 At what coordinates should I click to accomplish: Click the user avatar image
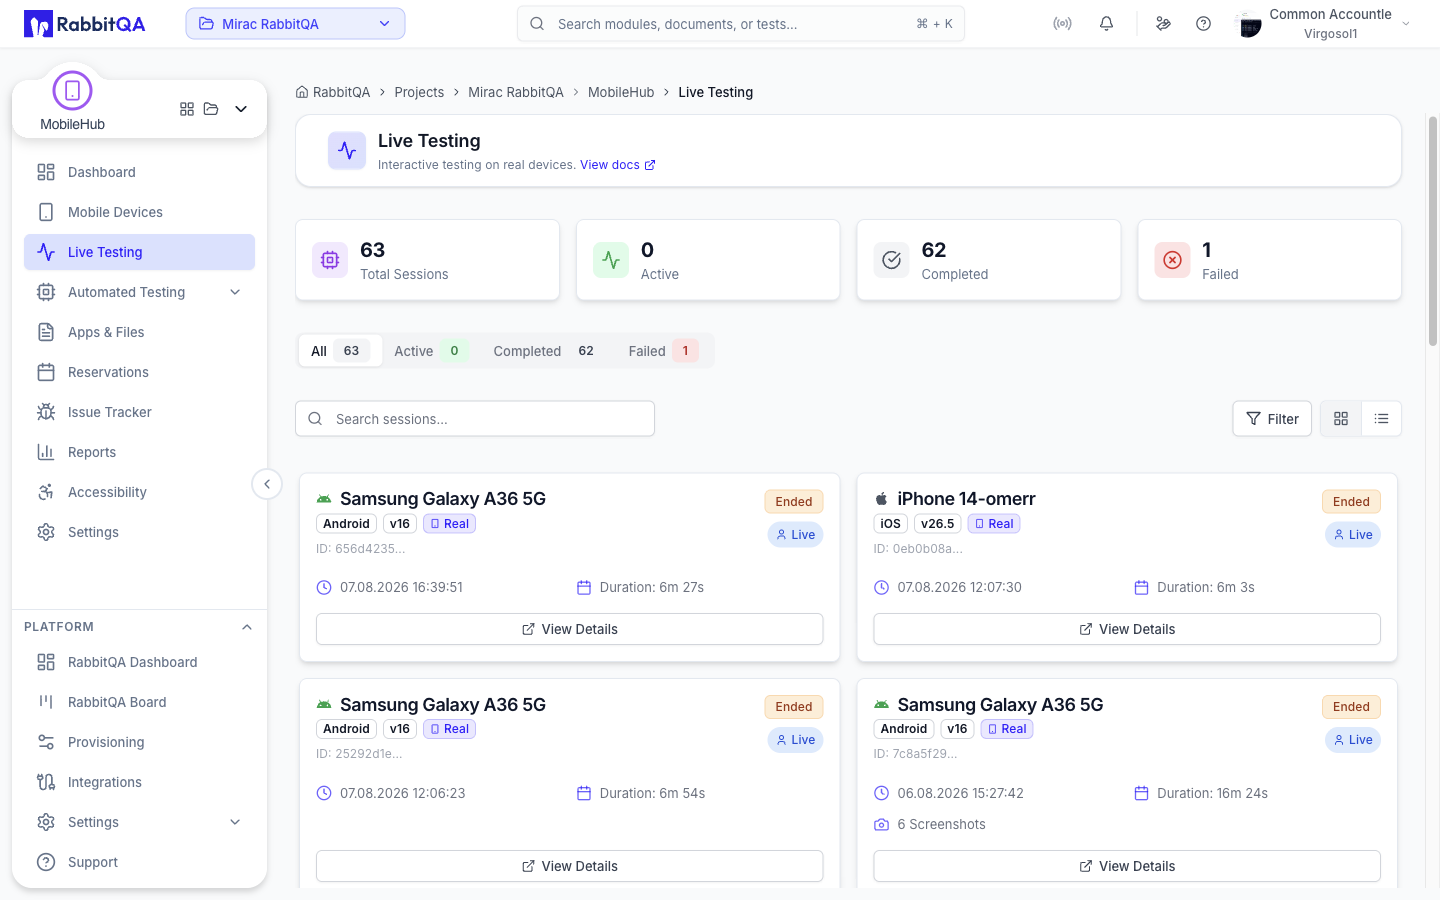coord(1249,24)
